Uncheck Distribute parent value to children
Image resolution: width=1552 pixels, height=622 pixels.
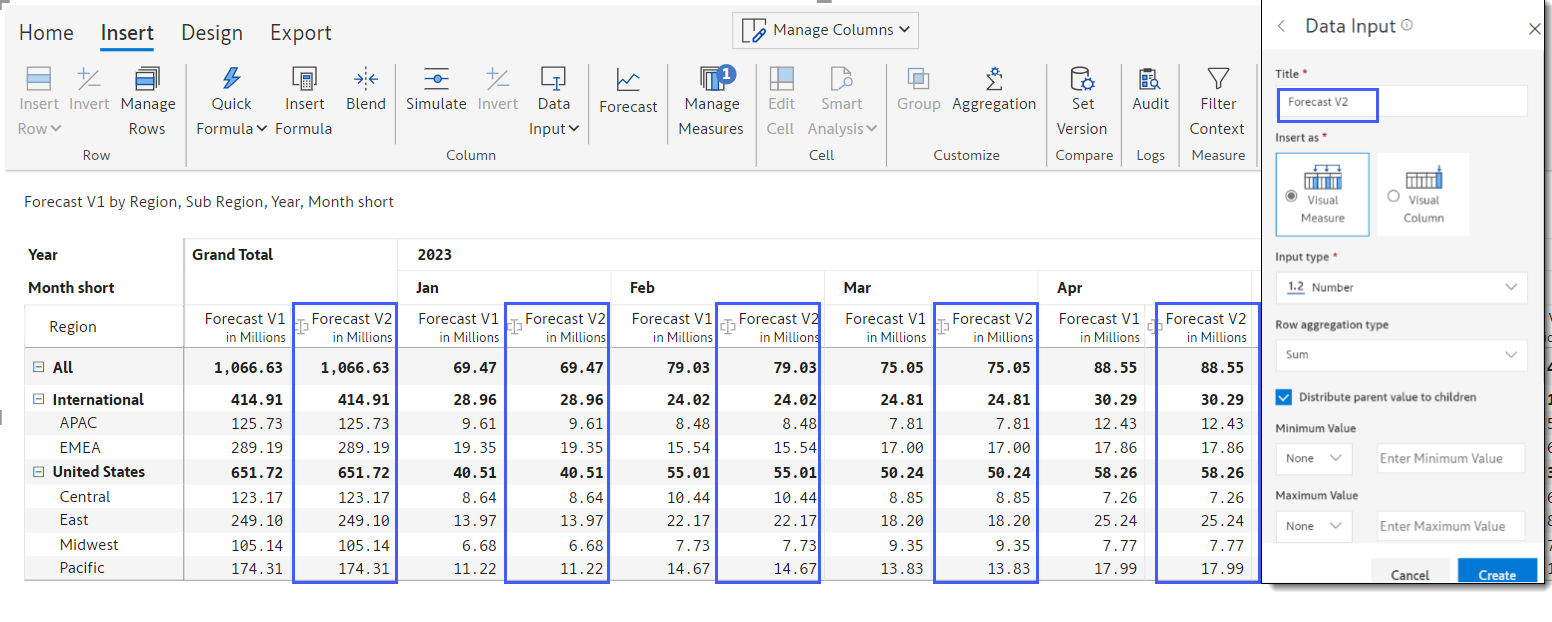(x=1284, y=397)
